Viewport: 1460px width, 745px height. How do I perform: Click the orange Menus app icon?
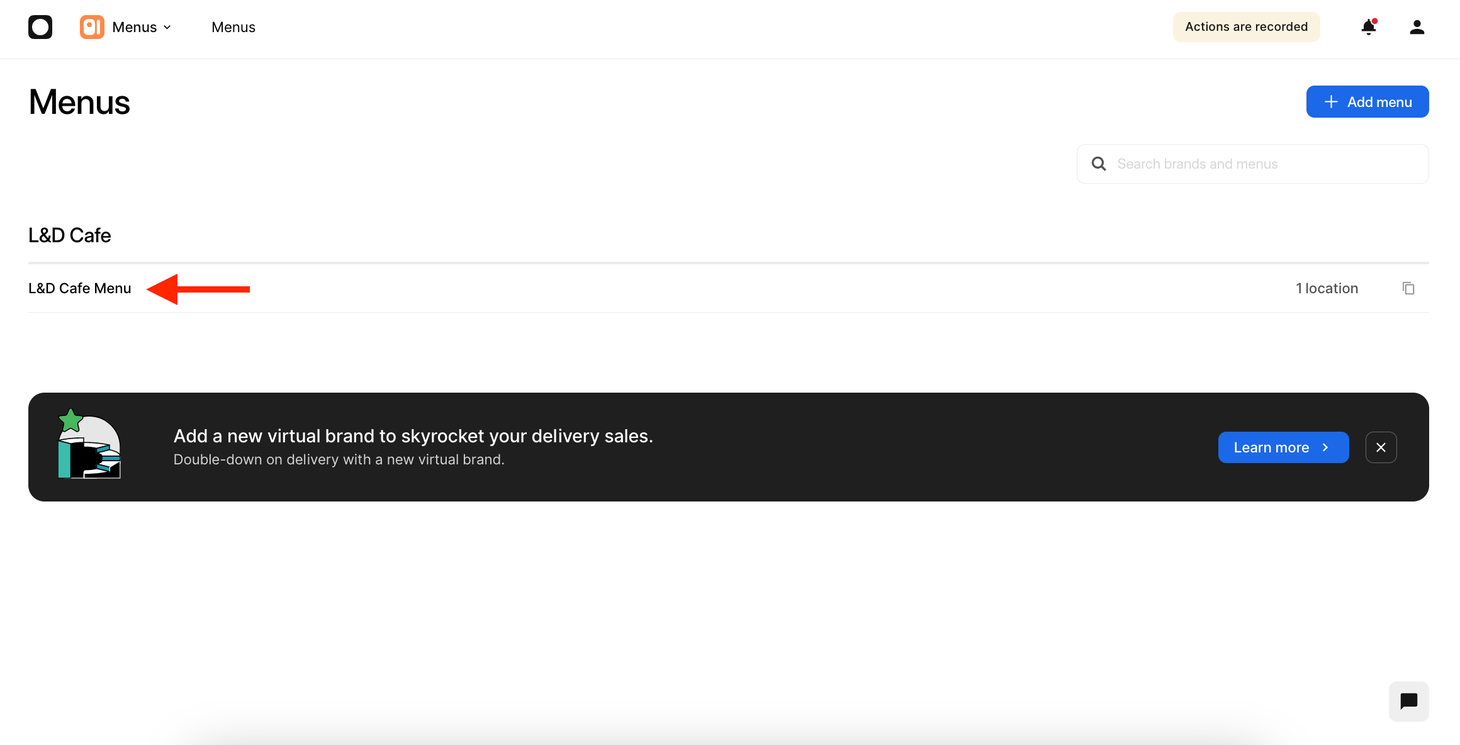coord(92,27)
